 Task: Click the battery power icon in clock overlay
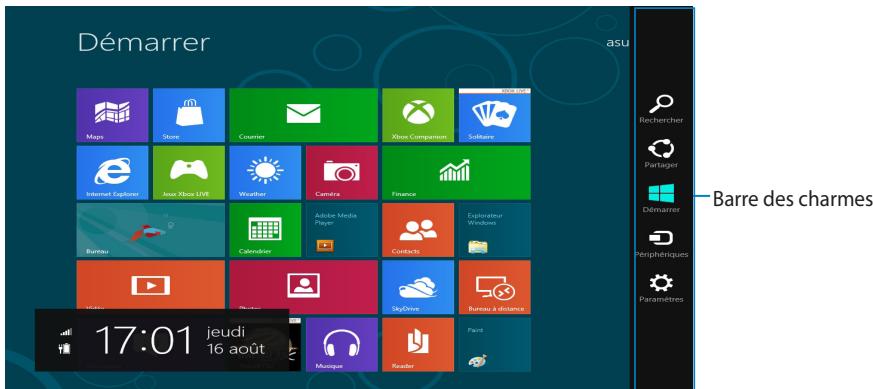tap(66, 348)
